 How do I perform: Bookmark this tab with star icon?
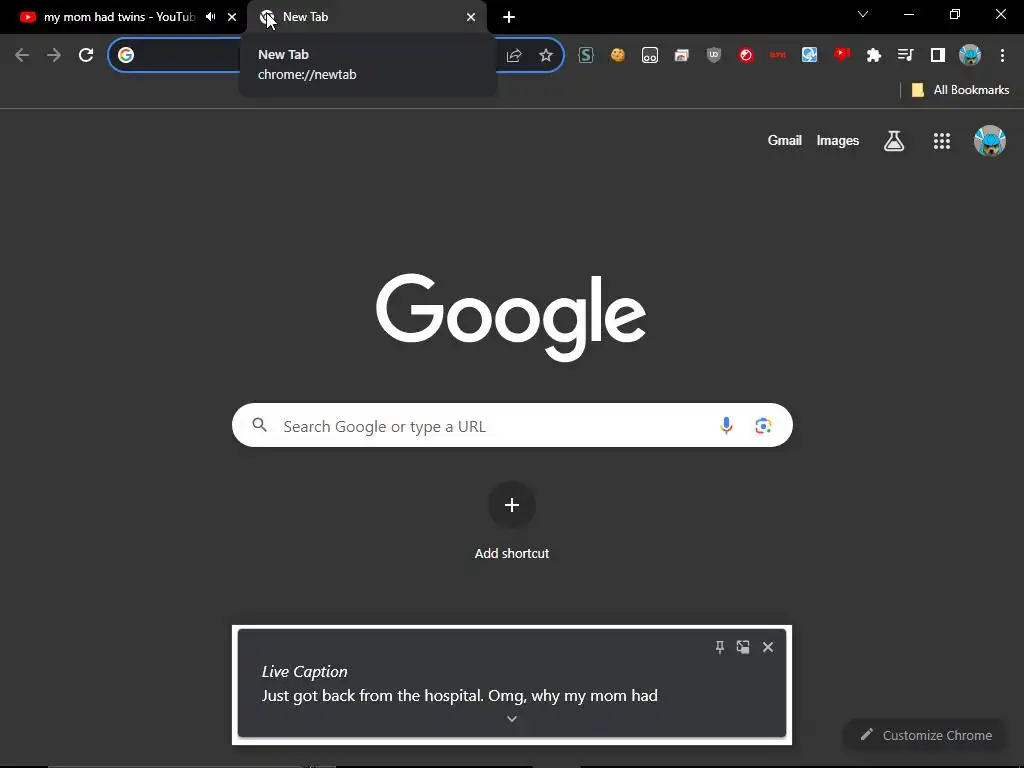[546, 56]
